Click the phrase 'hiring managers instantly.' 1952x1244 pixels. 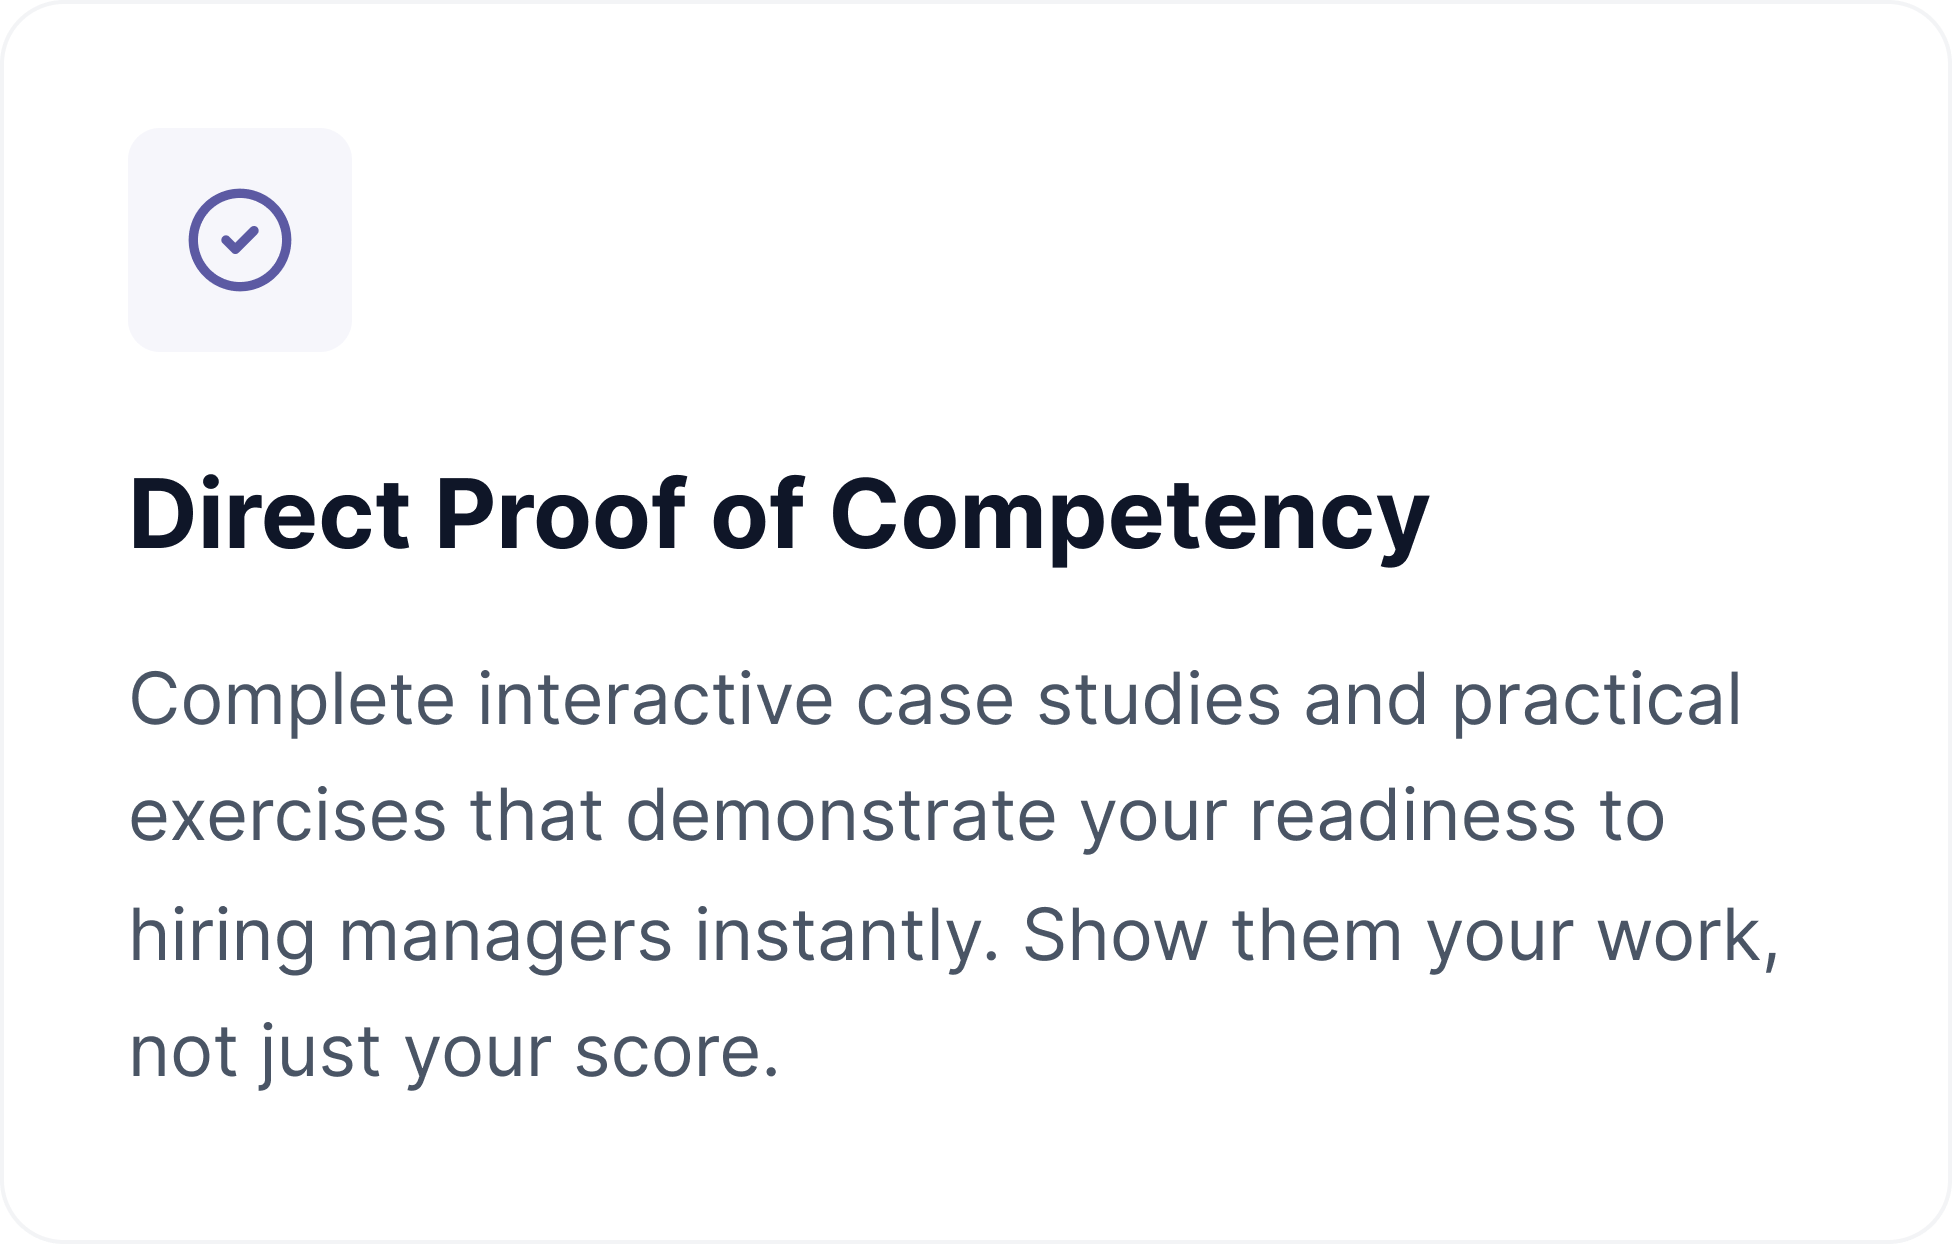[565, 937]
